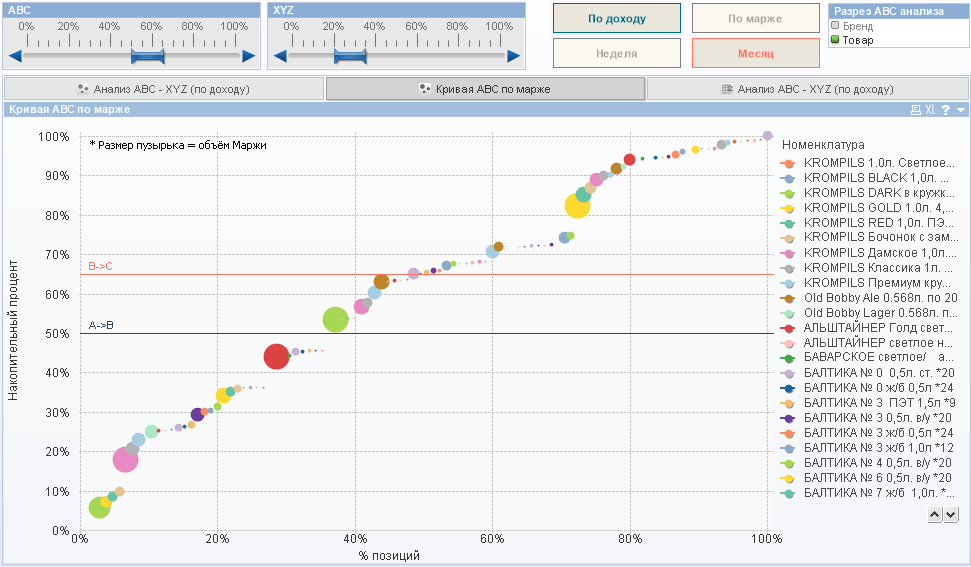Select legend item KROMPILS Дамское 1,0л

coord(868,253)
